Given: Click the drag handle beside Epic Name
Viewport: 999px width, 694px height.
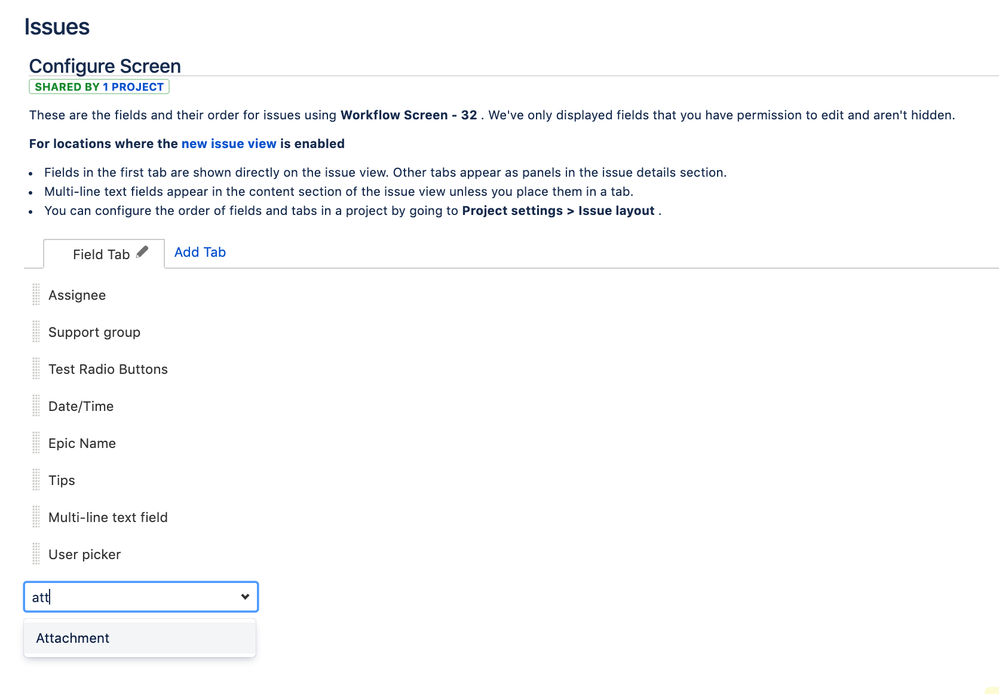Looking at the screenshot, I should (x=36, y=443).
